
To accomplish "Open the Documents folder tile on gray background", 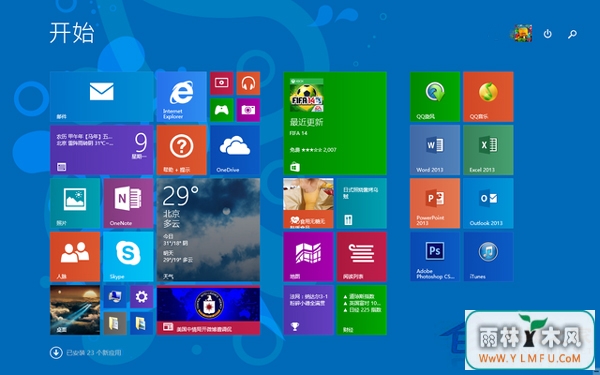I will coord(115,323).
